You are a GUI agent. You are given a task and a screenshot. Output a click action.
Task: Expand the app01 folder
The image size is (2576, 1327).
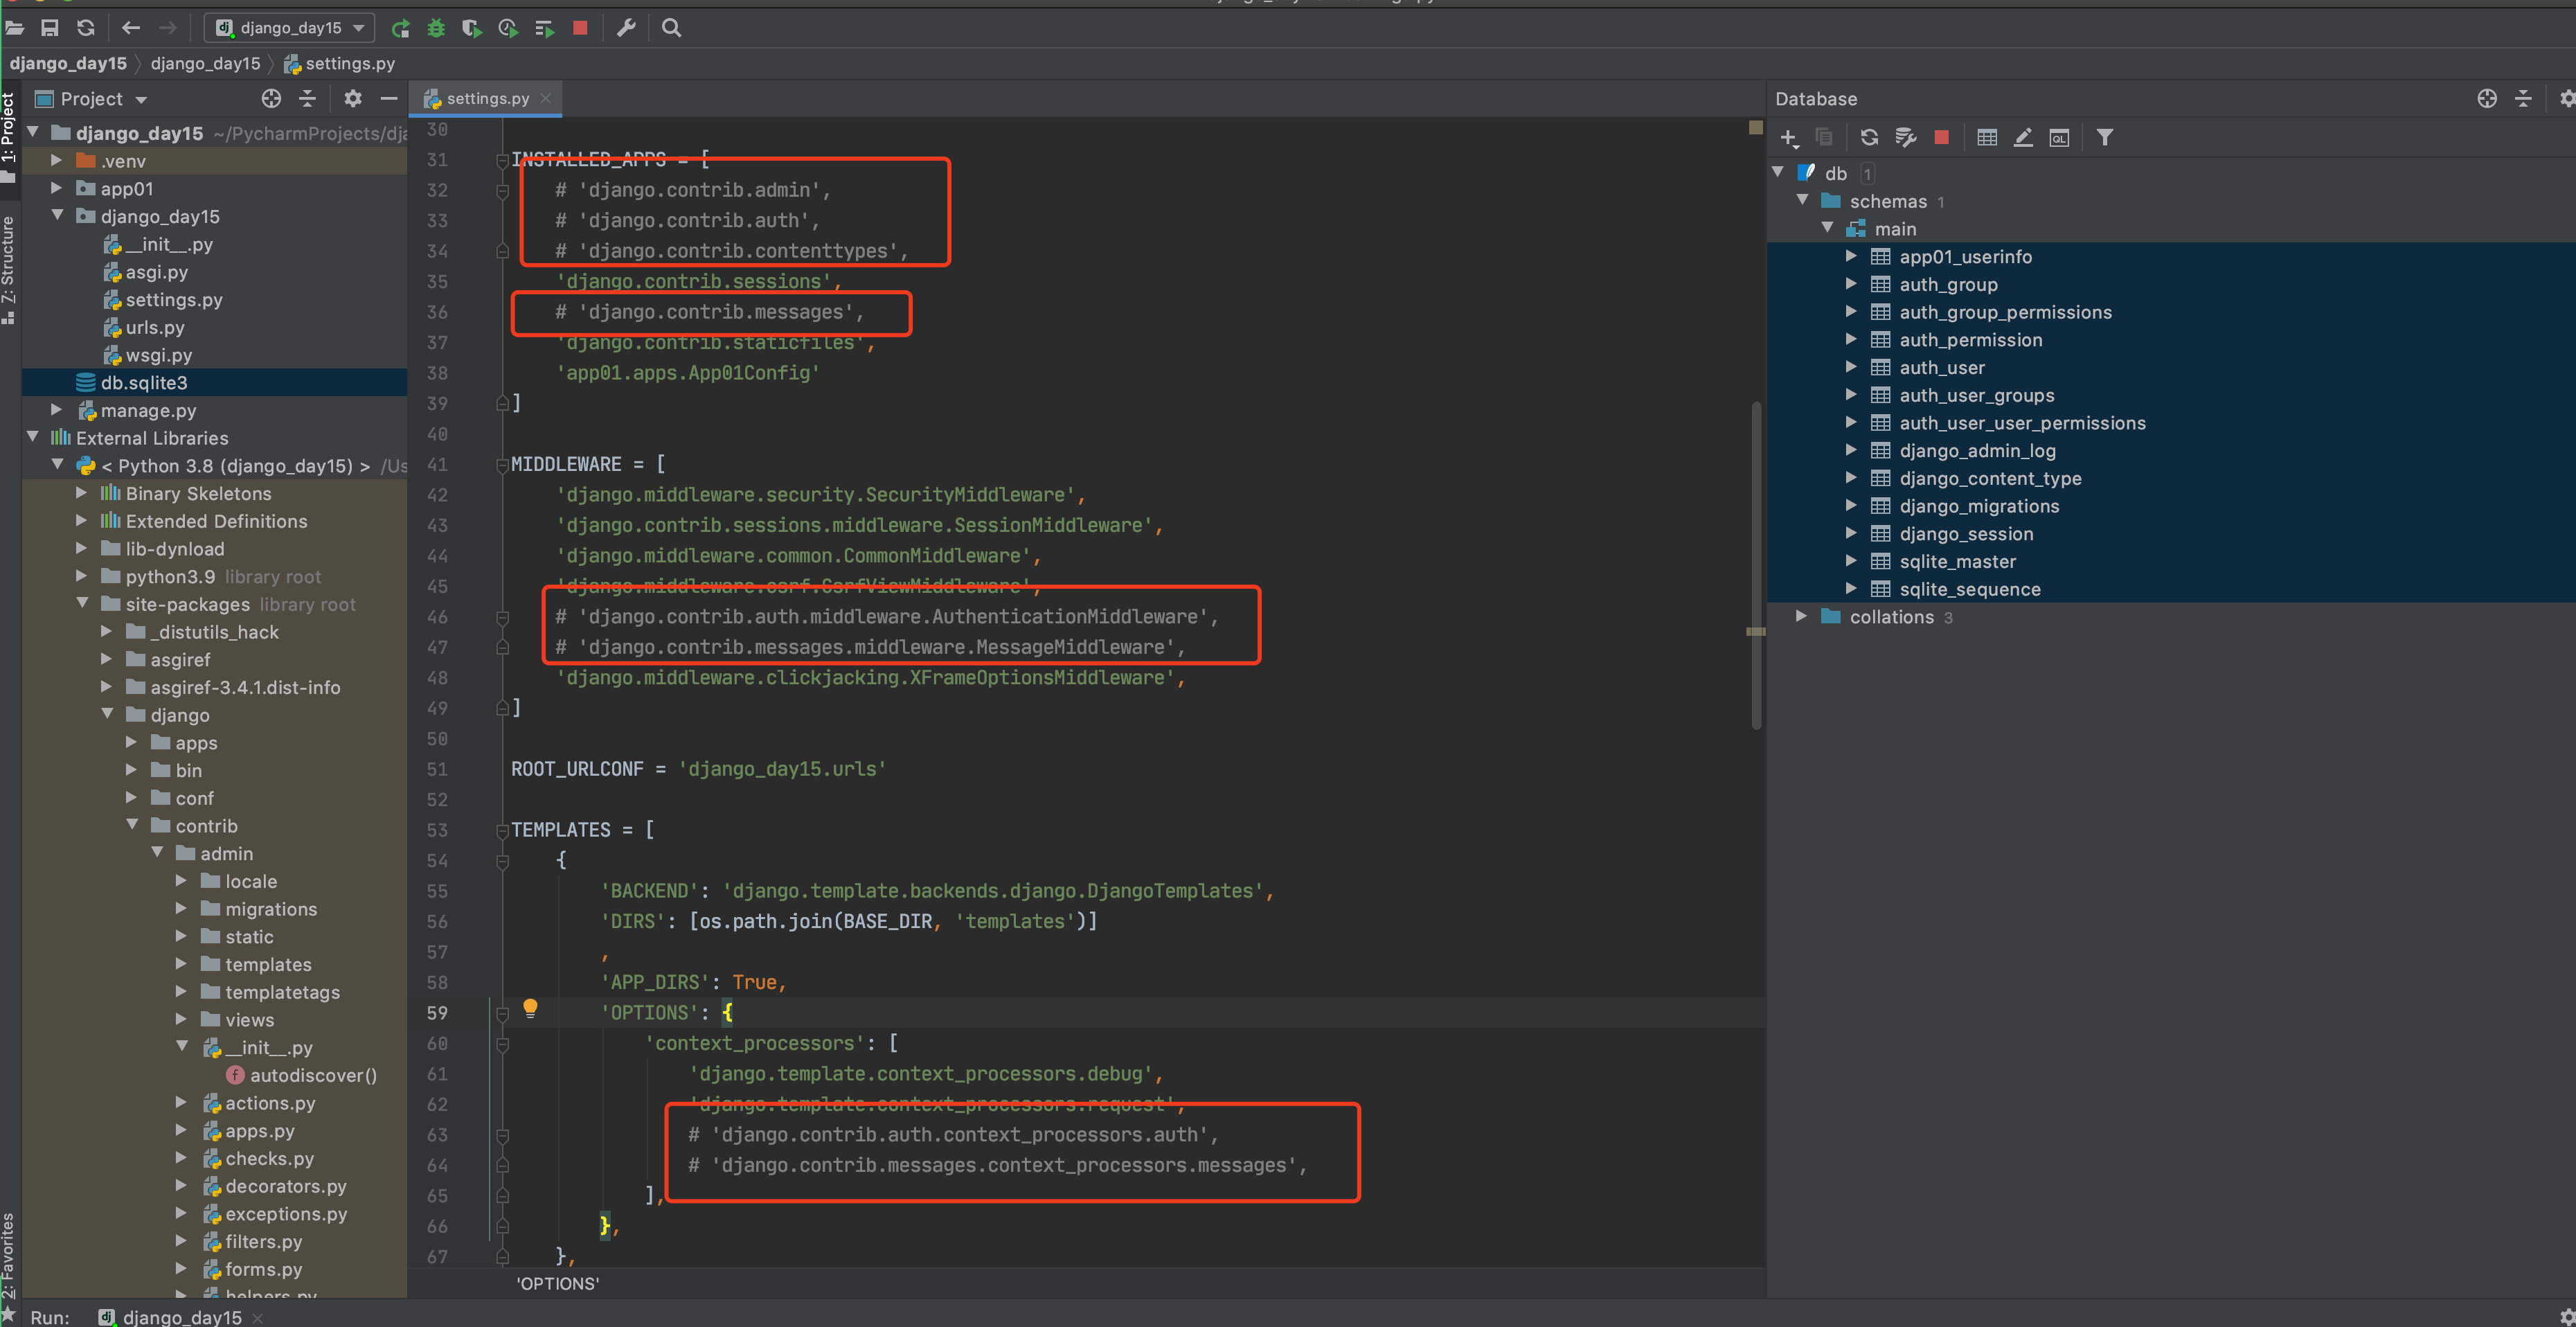(x=57, y=188)
